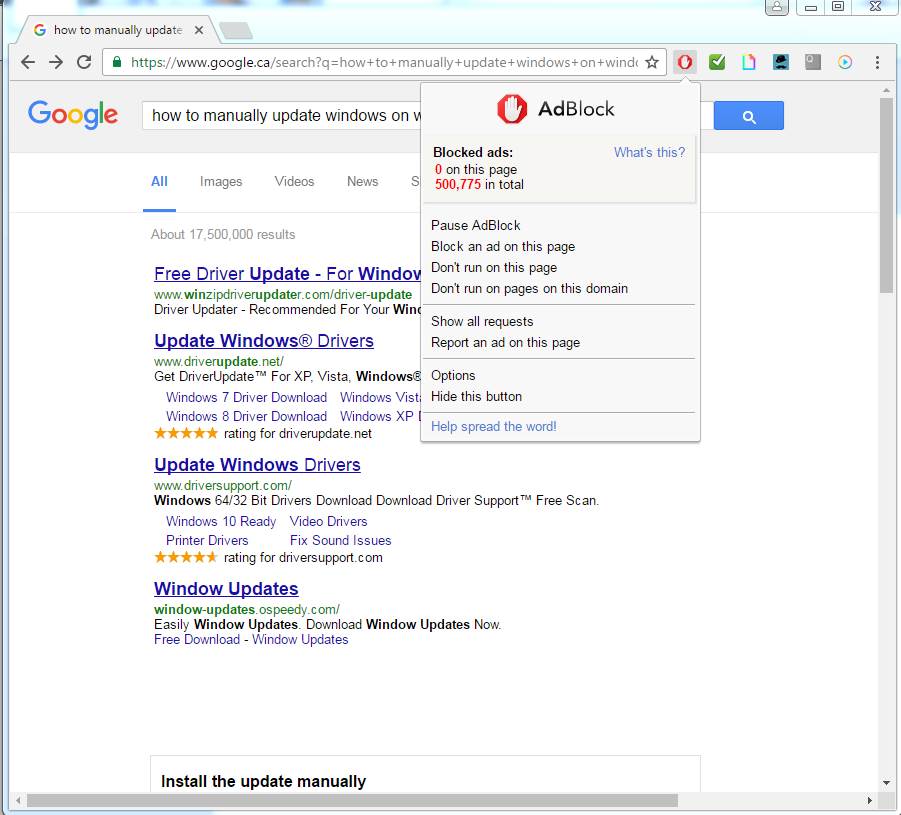Screen dimensions: 901x815
Task: Open 'Free Driver Update - For Windows' result
Action: [287, 274]
